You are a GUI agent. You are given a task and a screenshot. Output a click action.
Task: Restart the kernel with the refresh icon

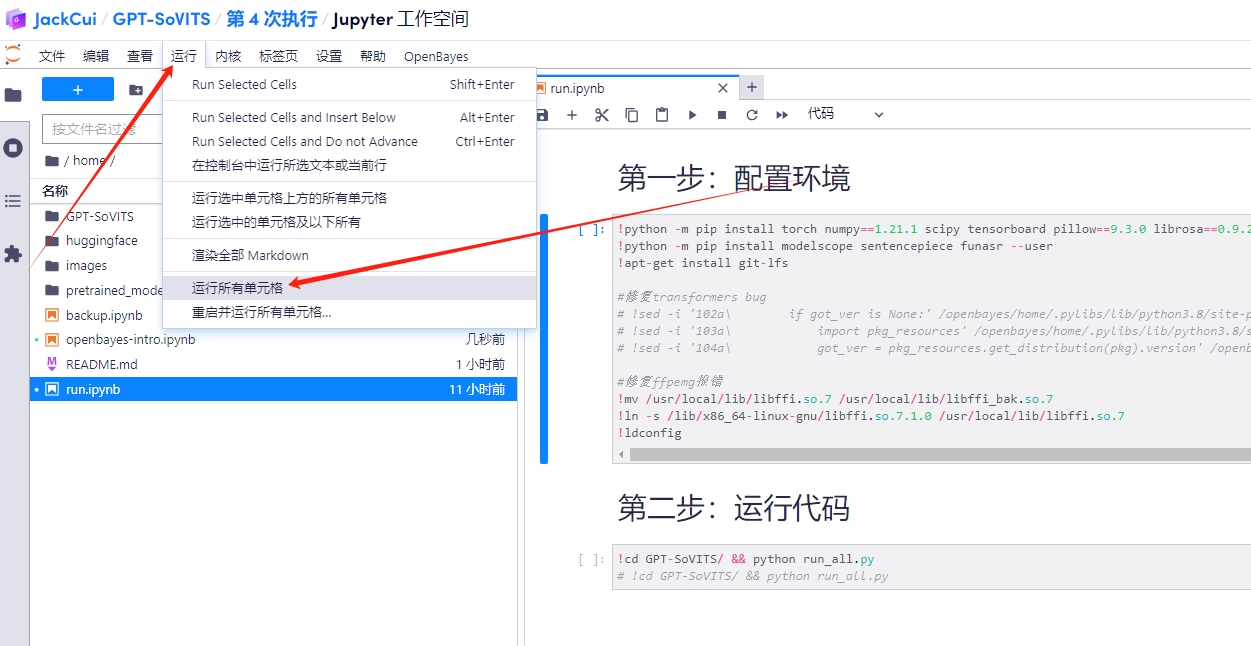point(752,115)
